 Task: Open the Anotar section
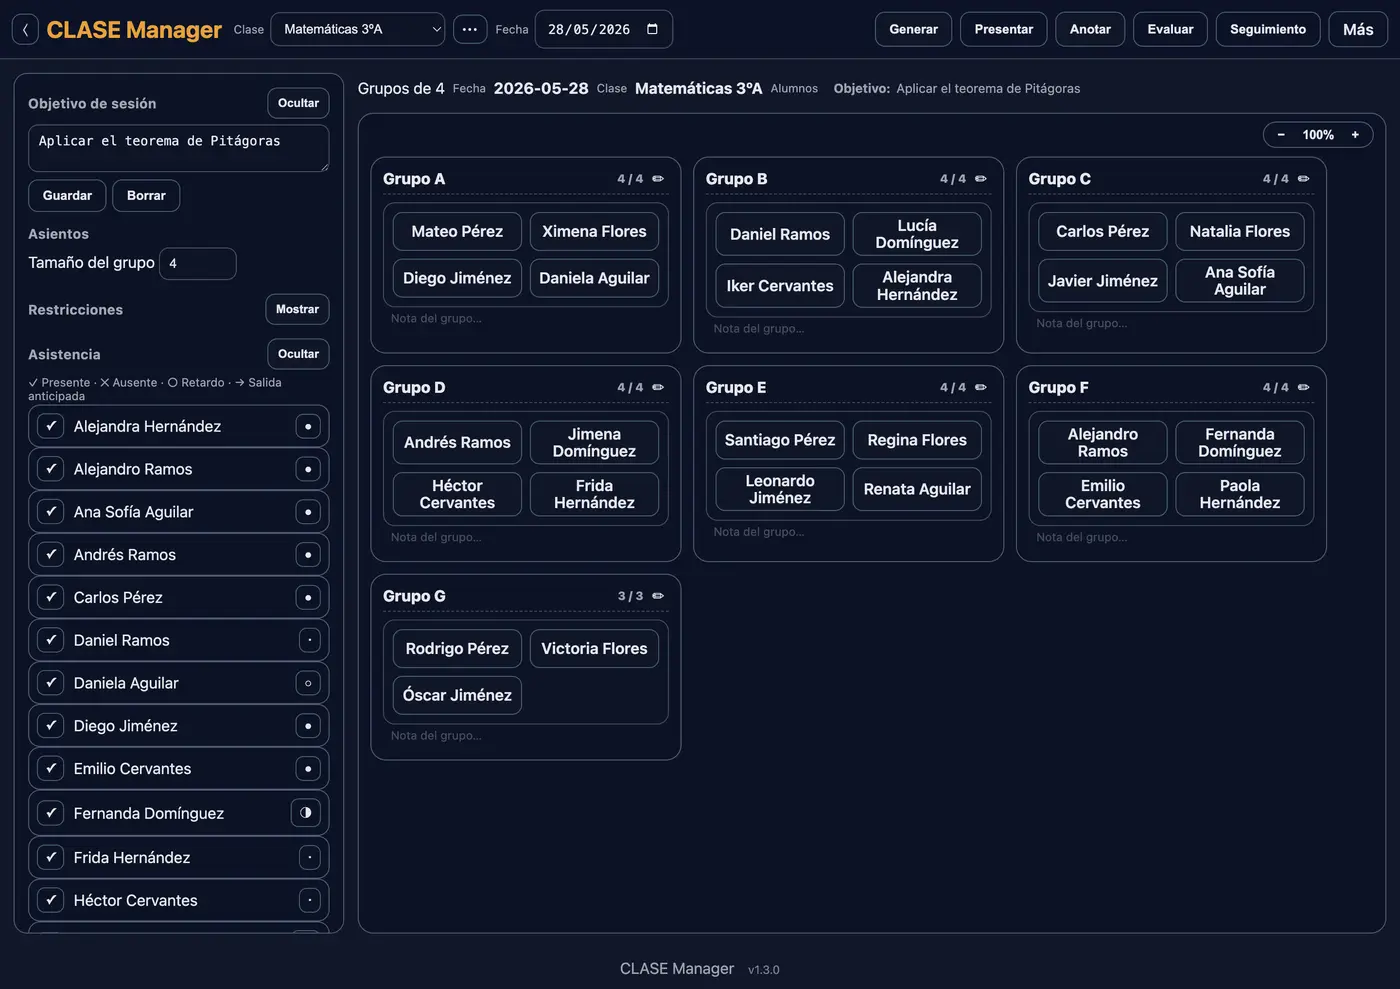click(x=1090, y=29)
